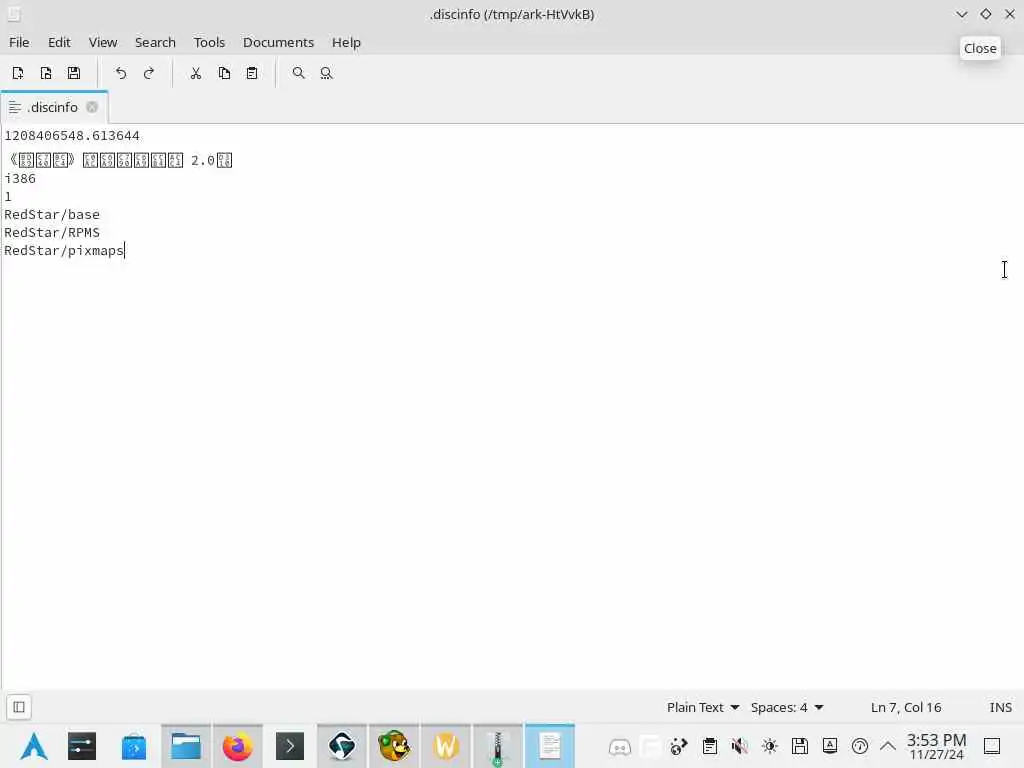Open the View menu
This screenshot has width=1024, height=768.
tap(103, 42)
